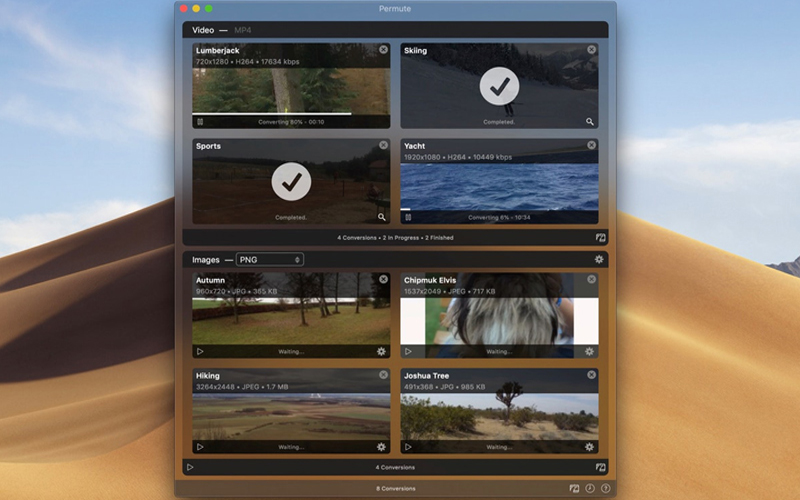Open settings gear for the Hiking image
Screen dimensions: 800x500
(381, 446)
